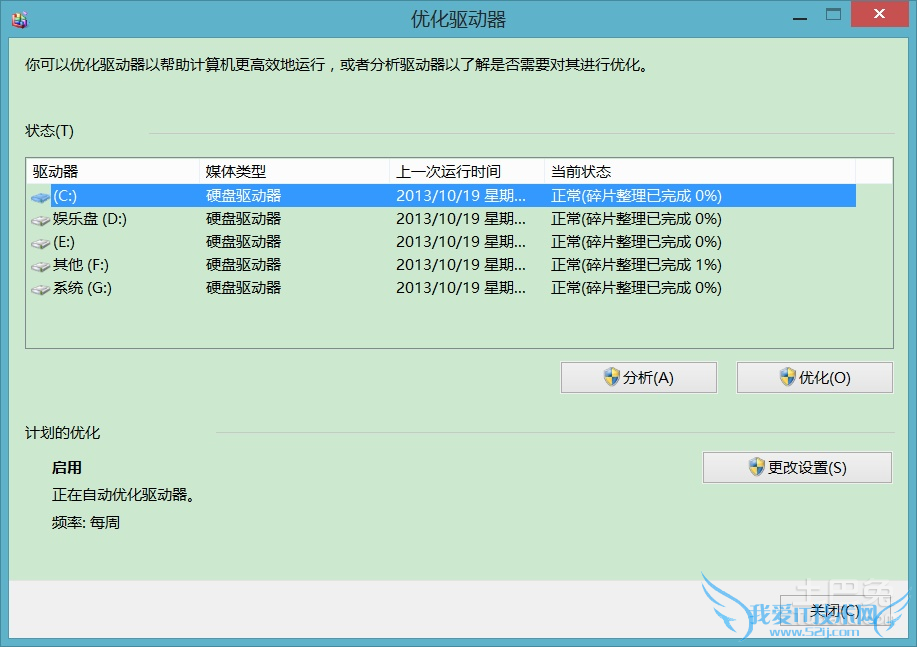Select the 娱乐盘 (D:) drive icon

(x=40, y=221)
